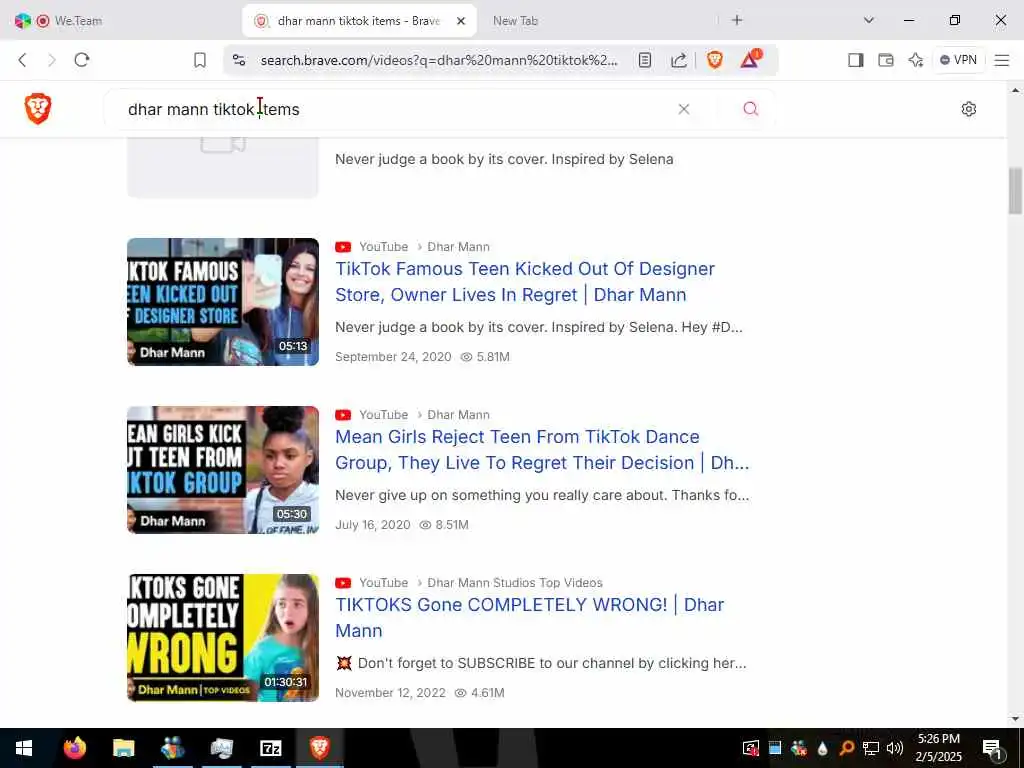Click '4.61M' view count text
Screen dimensions: 1024x768
[x=488, y=692]
